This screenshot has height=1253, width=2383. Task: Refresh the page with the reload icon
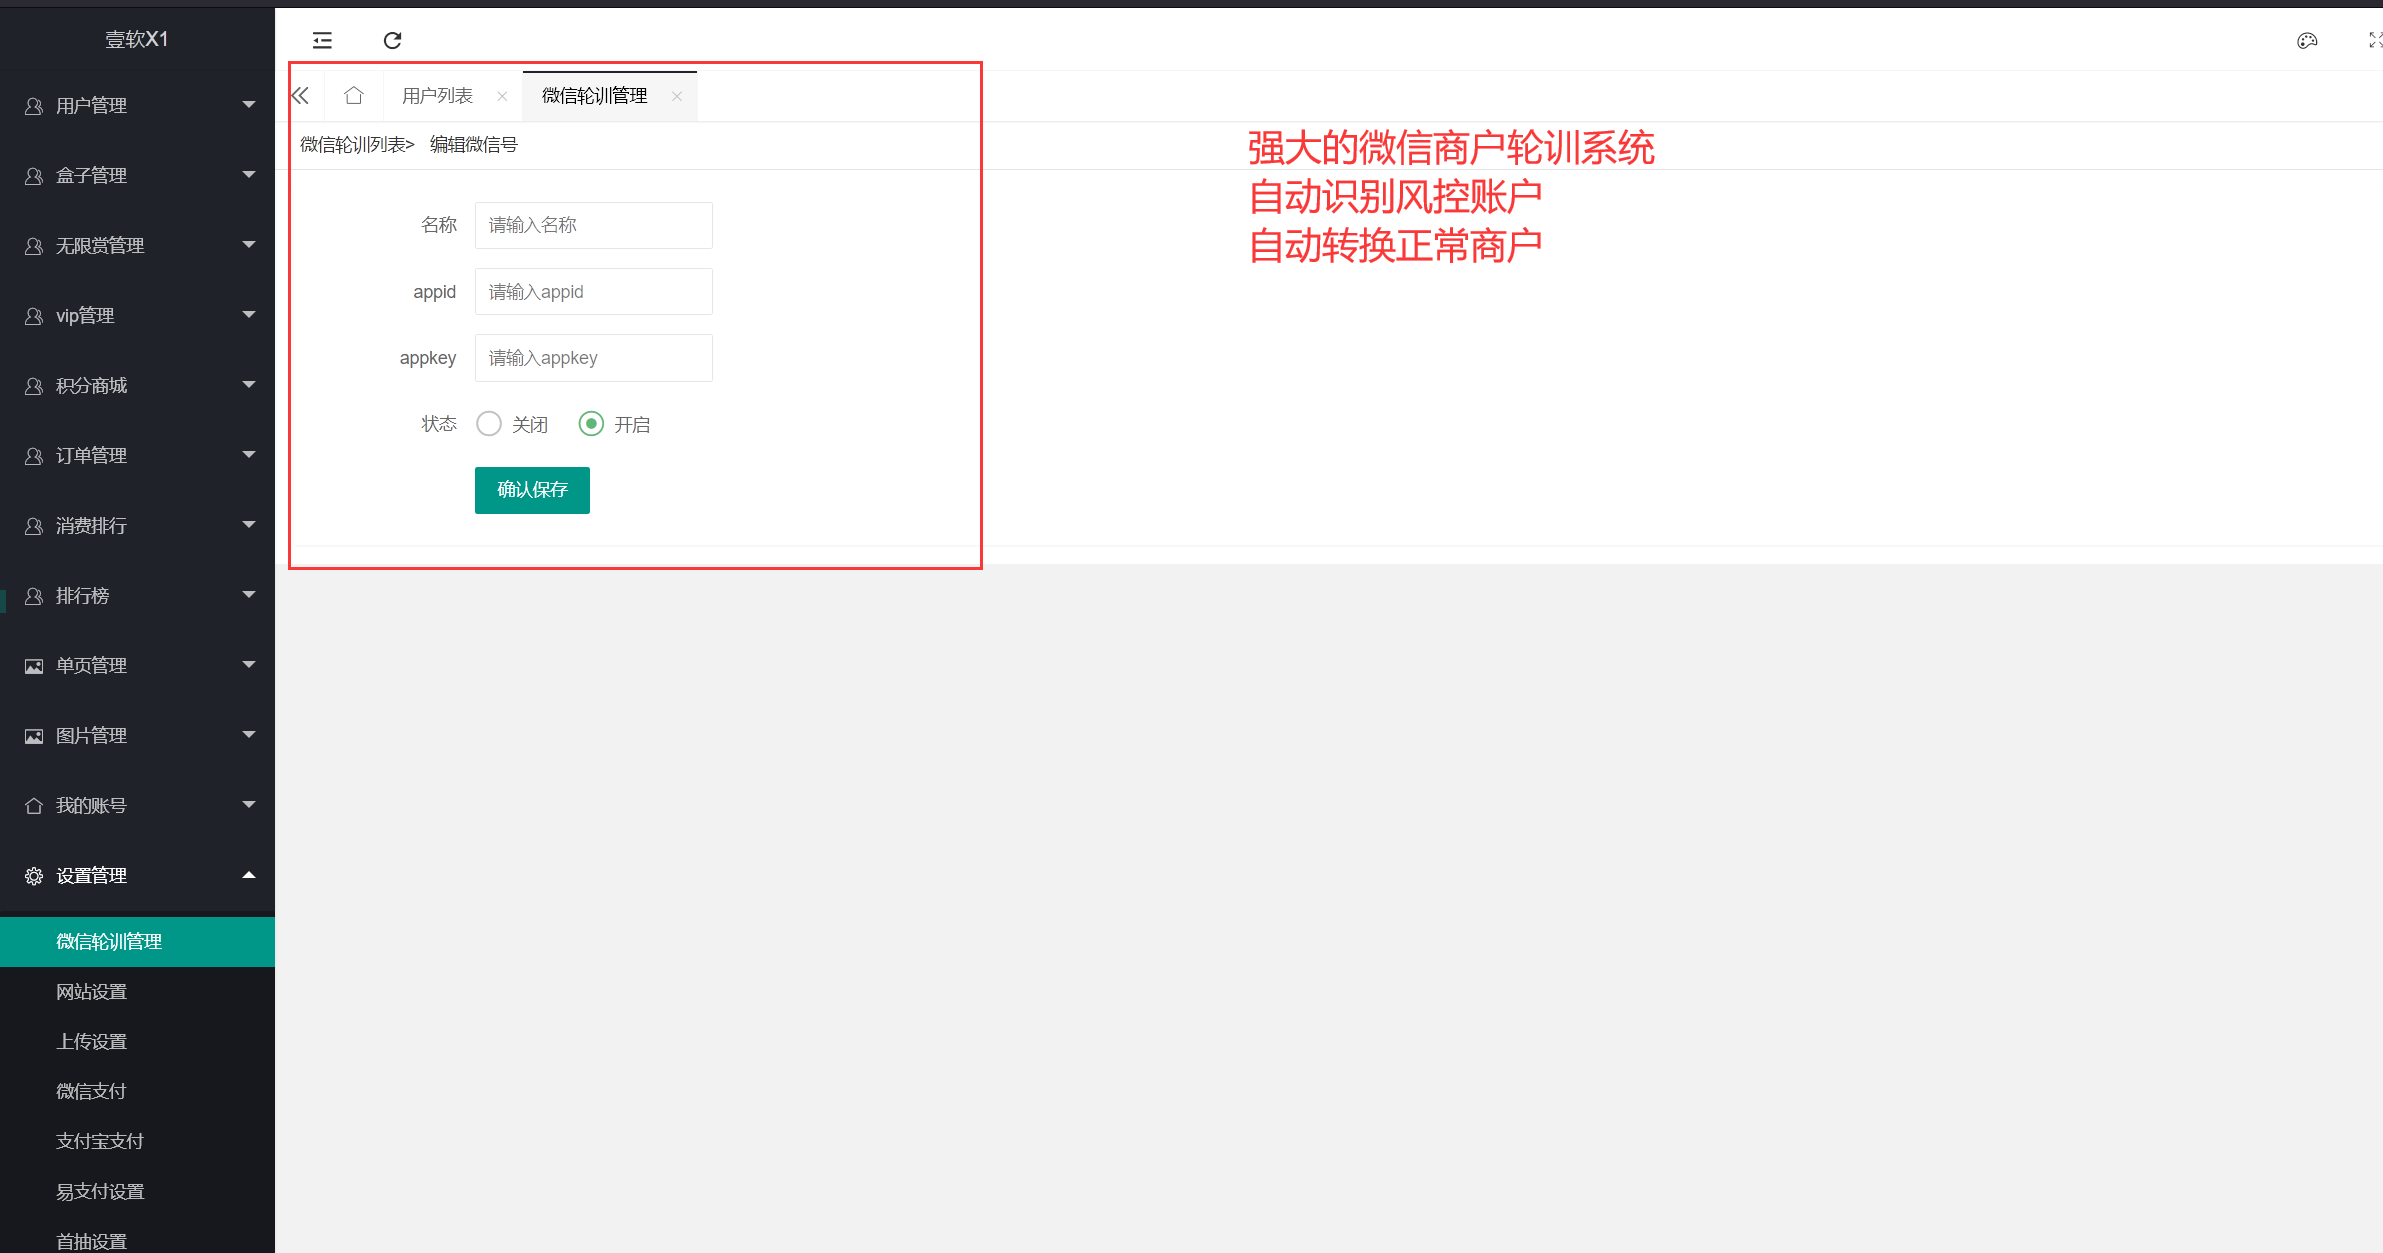392,40
